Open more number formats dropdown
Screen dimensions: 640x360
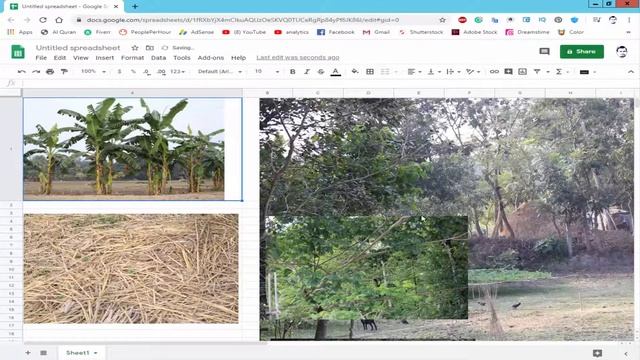tap(177, 71)
